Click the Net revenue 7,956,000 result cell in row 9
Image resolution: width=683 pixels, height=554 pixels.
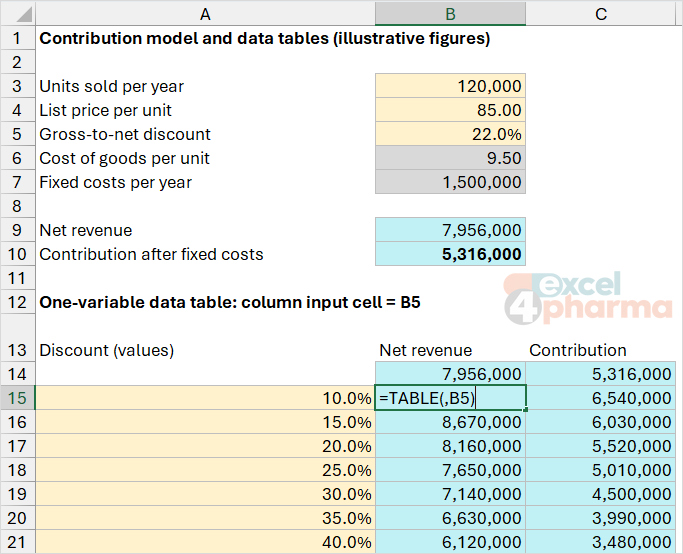(x=450, y=230)
